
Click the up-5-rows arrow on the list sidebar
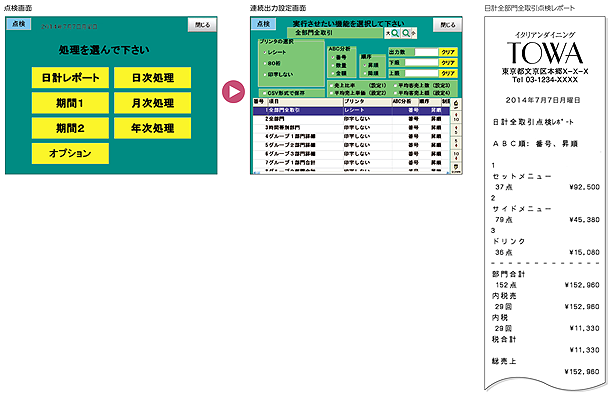(456, 130)
